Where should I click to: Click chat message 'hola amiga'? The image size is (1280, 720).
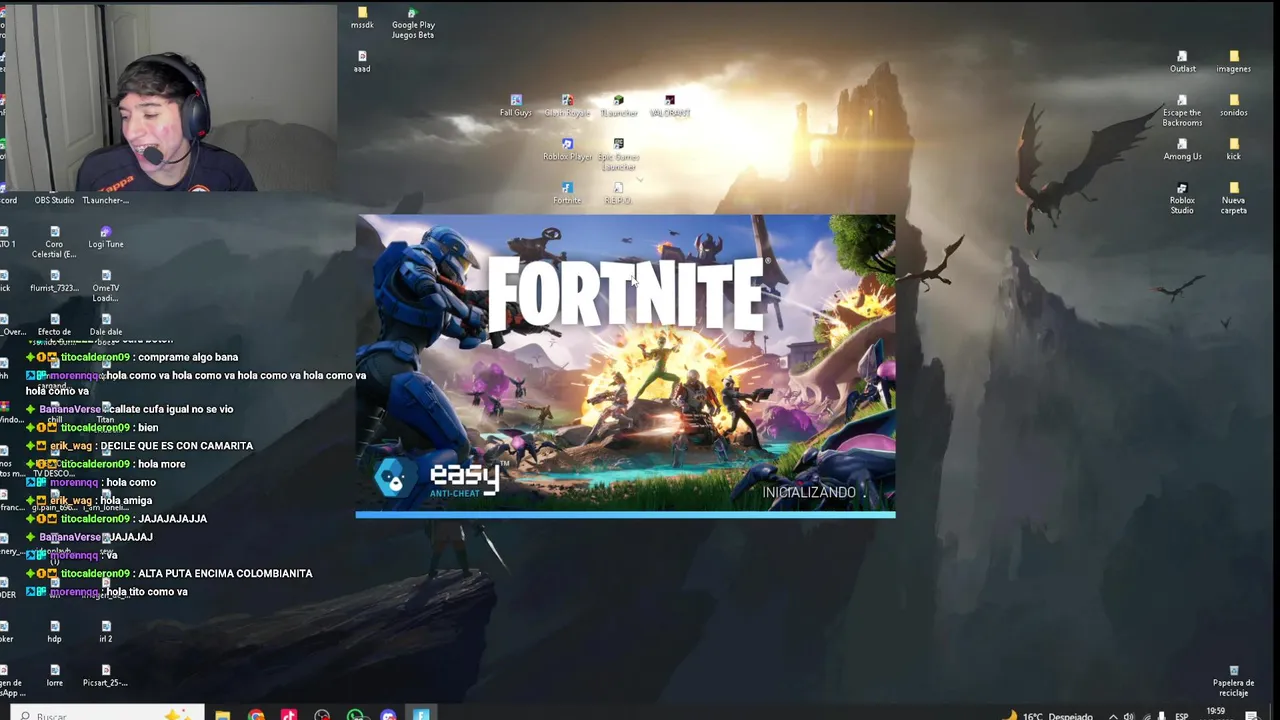tap(126, 500)
